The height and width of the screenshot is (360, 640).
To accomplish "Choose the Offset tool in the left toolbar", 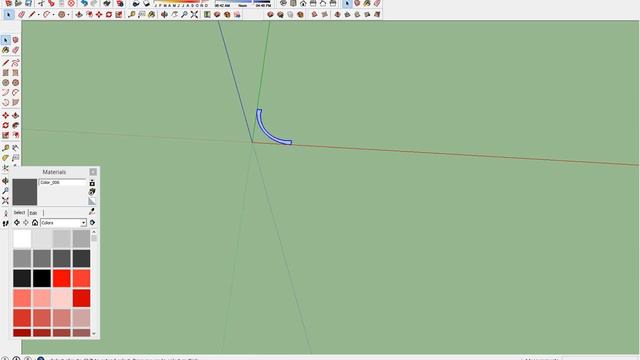I will point(16,135).
